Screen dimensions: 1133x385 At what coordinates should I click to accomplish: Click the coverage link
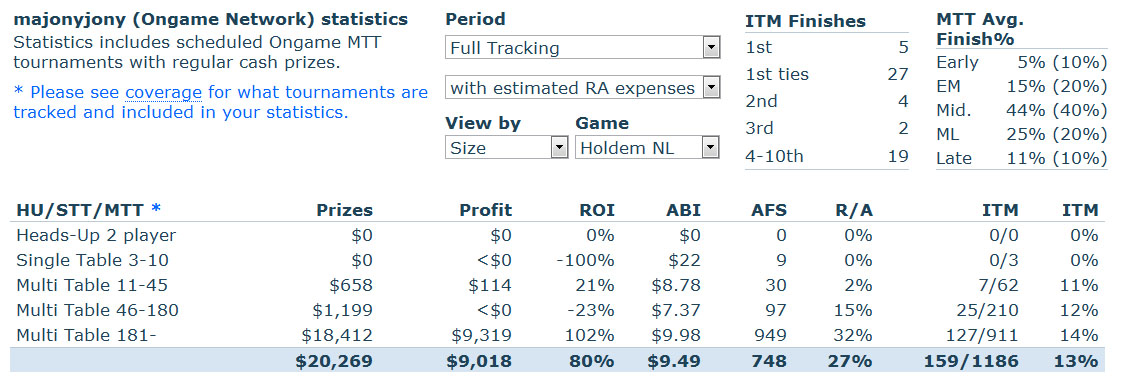tap(163, 92)
